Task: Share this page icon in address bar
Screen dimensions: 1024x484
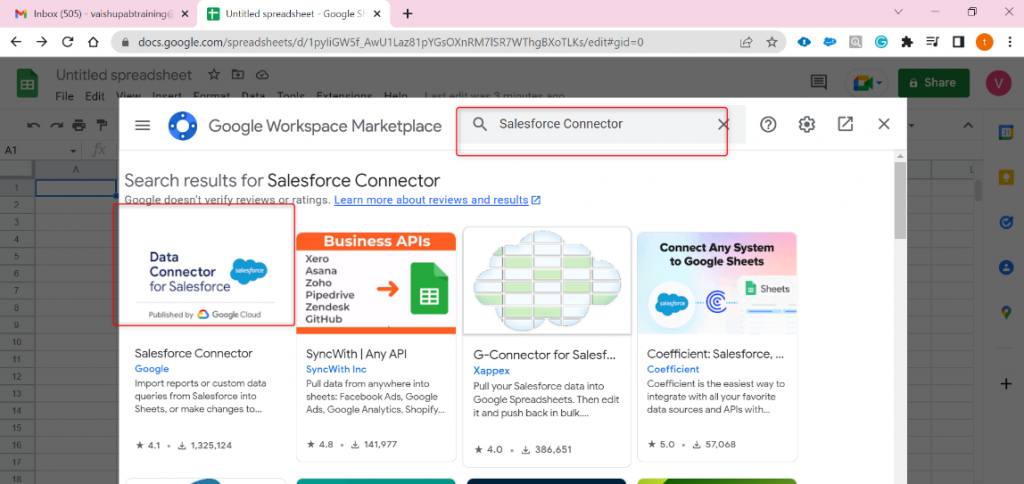Action: click(746, 42)
